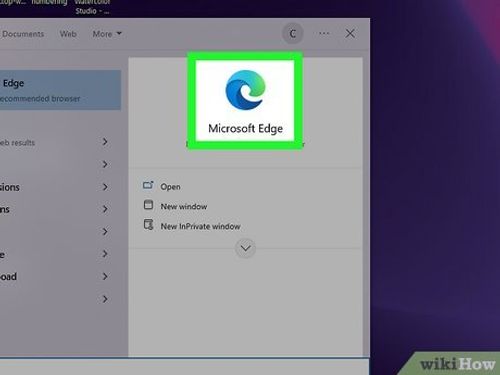Switch to the Web search tab
The height and width of the screenshot is (375, 500).
coord(68,34)
